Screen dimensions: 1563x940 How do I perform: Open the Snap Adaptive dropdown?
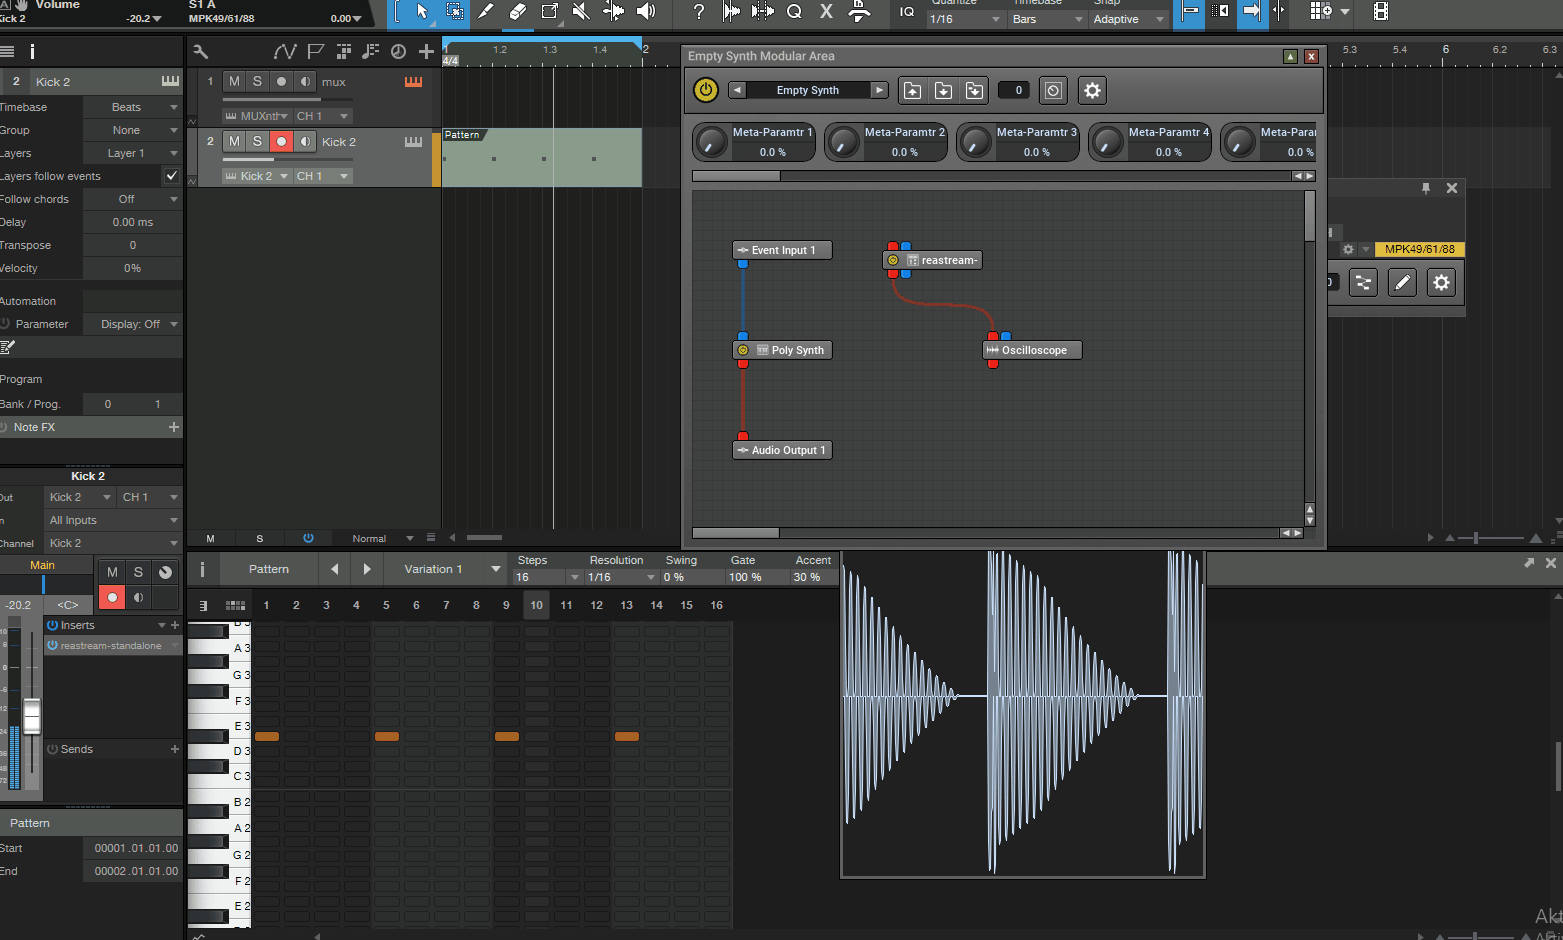click(x=1128, y=19)
